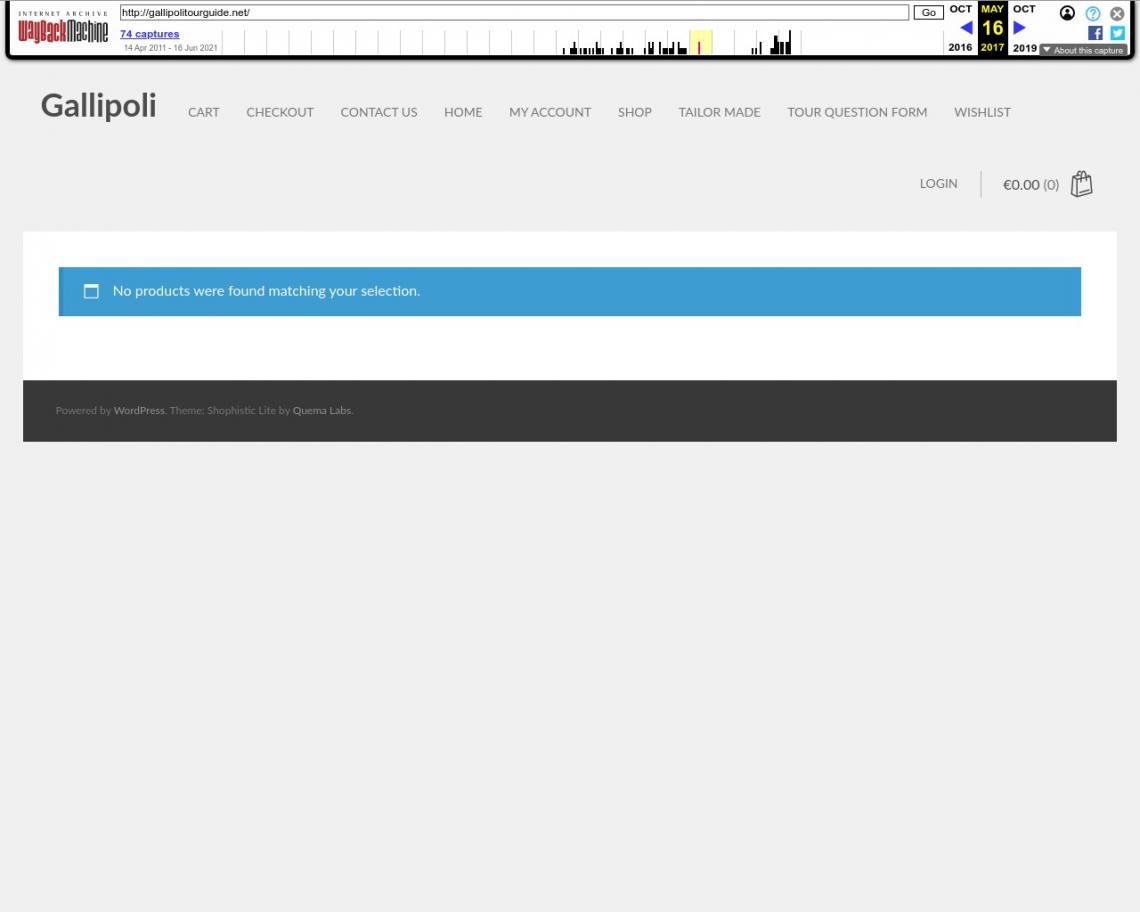Click the highlighted capture on the timeline
Image resolution: width=1140 pixels, height=912 pixels.
pos(699,46)
